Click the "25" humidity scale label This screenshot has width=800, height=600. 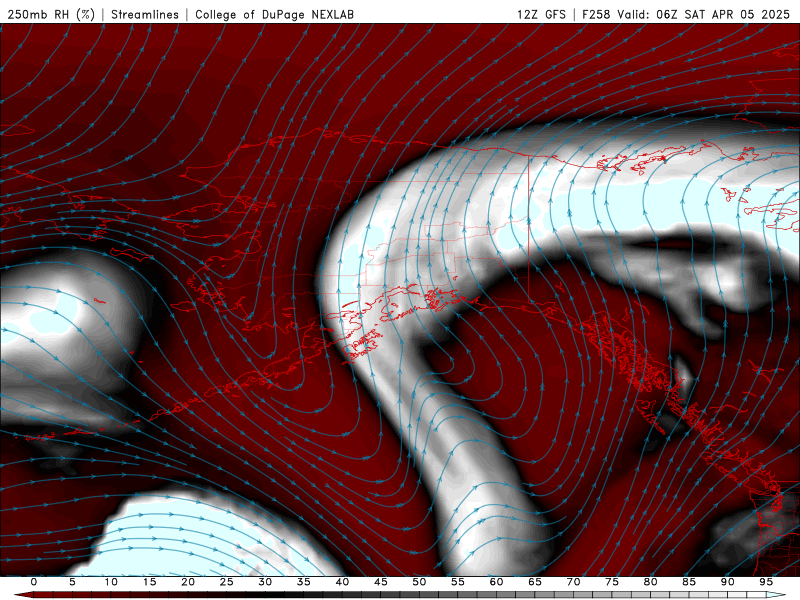pos(227,582)
